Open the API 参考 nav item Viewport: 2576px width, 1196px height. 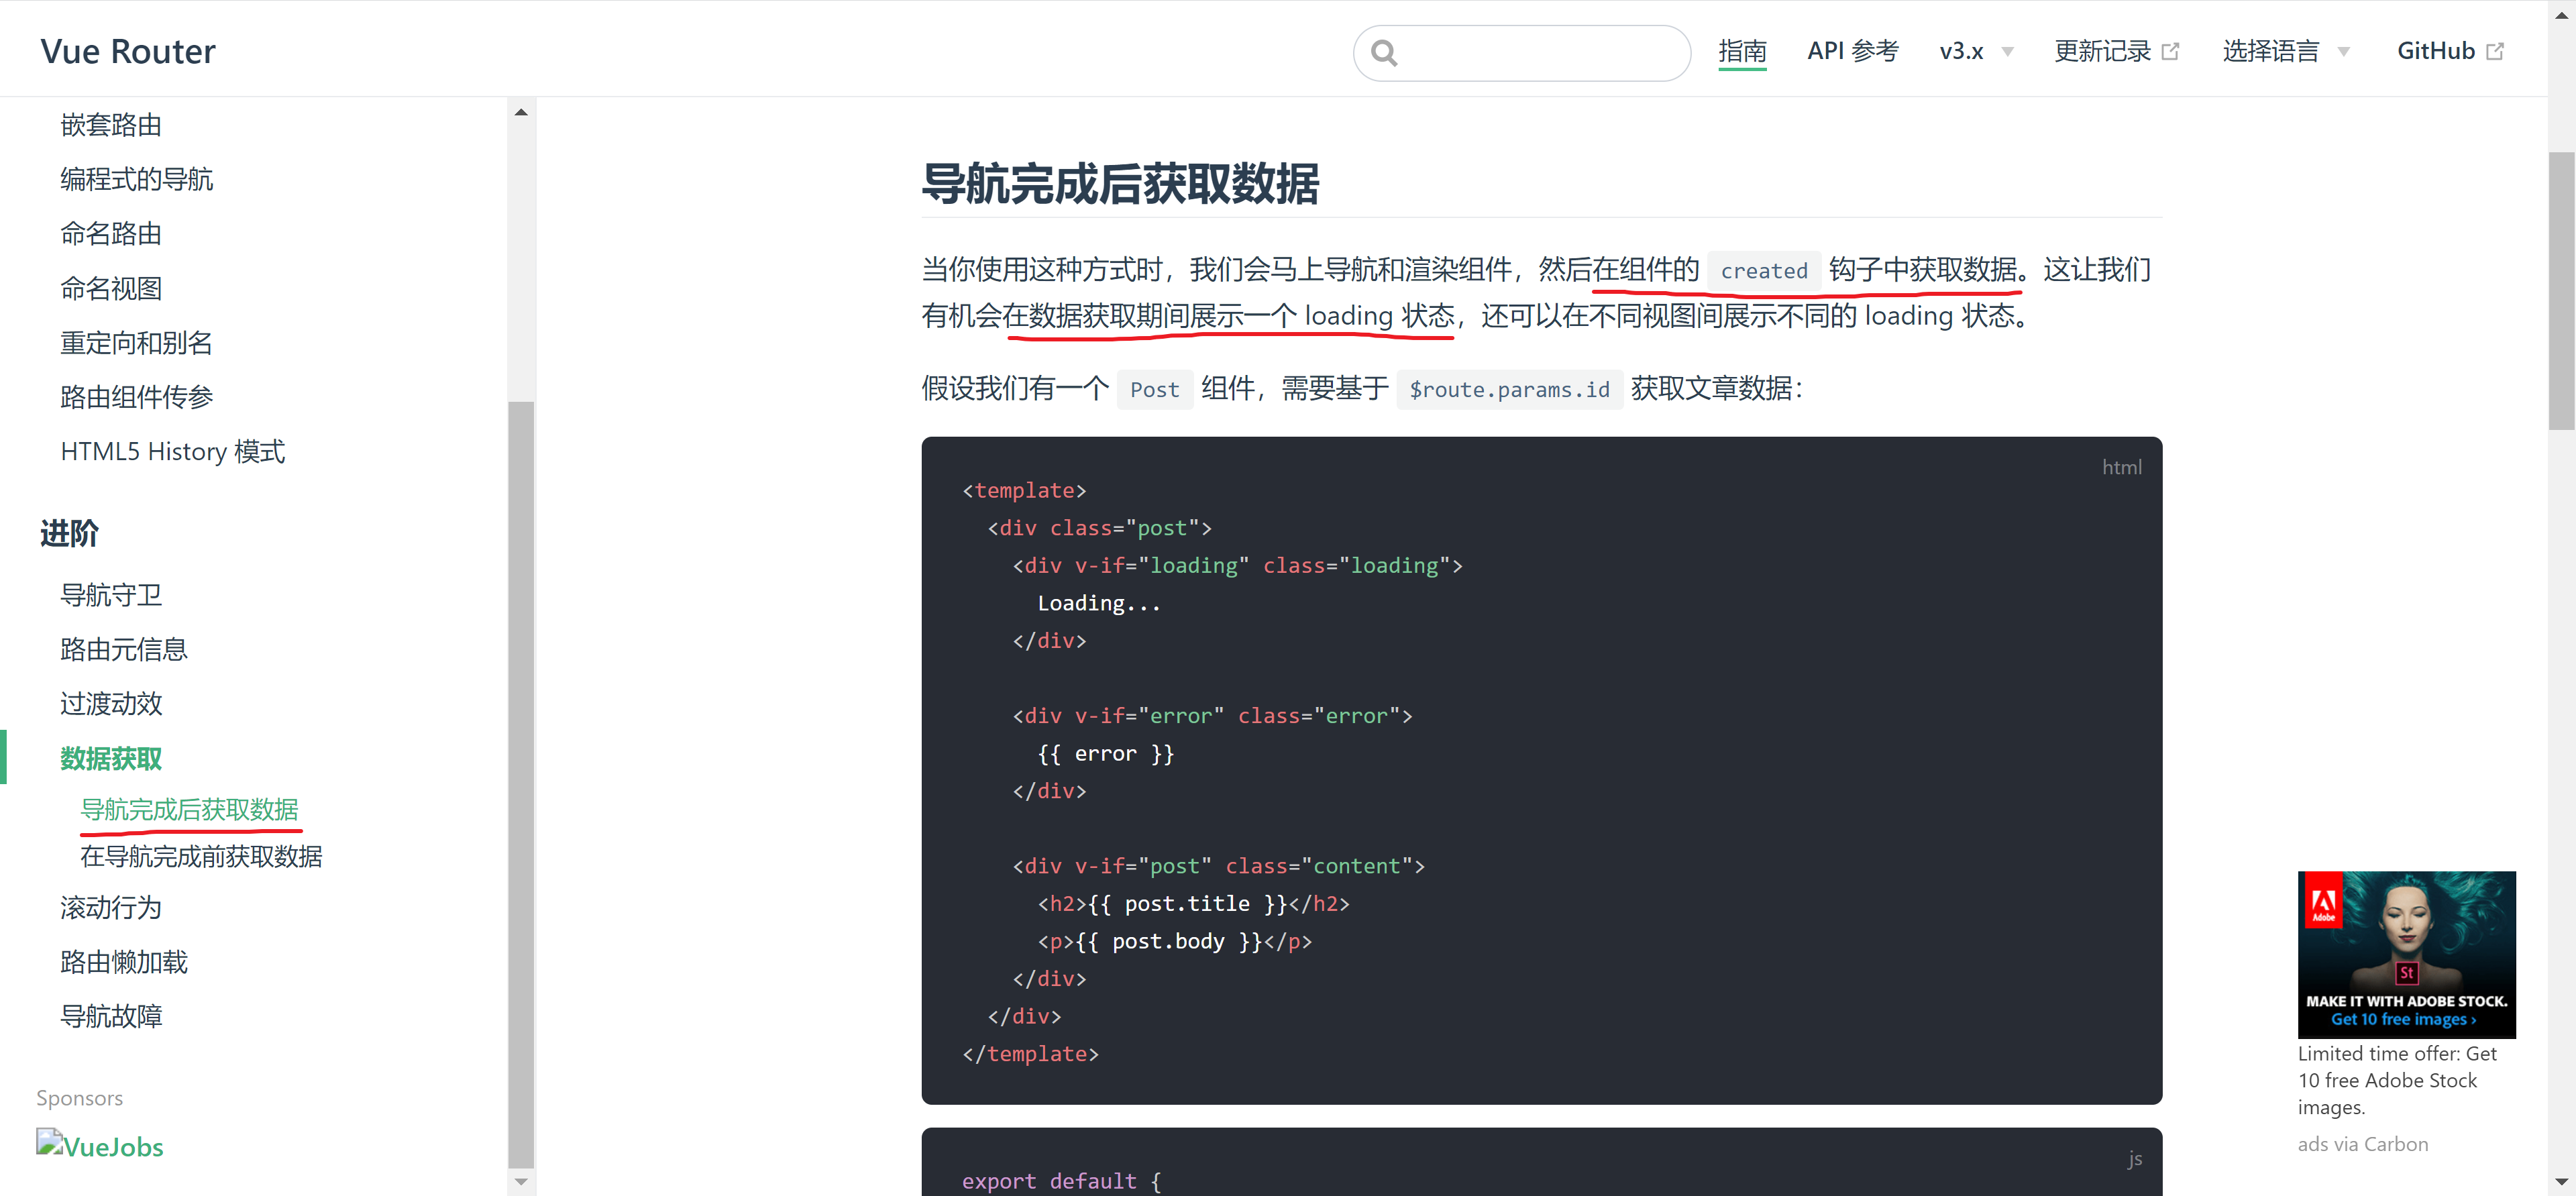[x=1852, y=51]
